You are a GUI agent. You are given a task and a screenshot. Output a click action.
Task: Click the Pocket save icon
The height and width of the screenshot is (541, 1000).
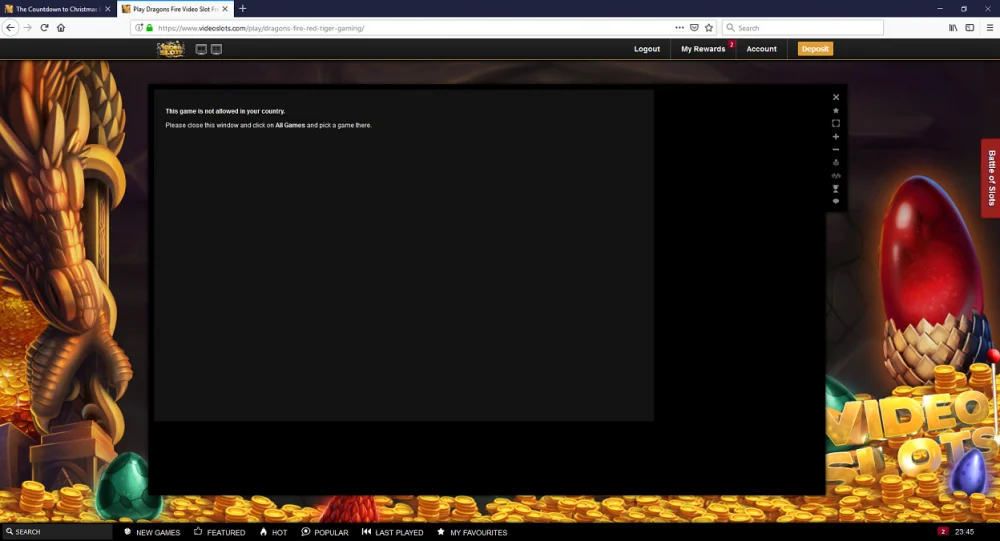click(x=694, y=27)
